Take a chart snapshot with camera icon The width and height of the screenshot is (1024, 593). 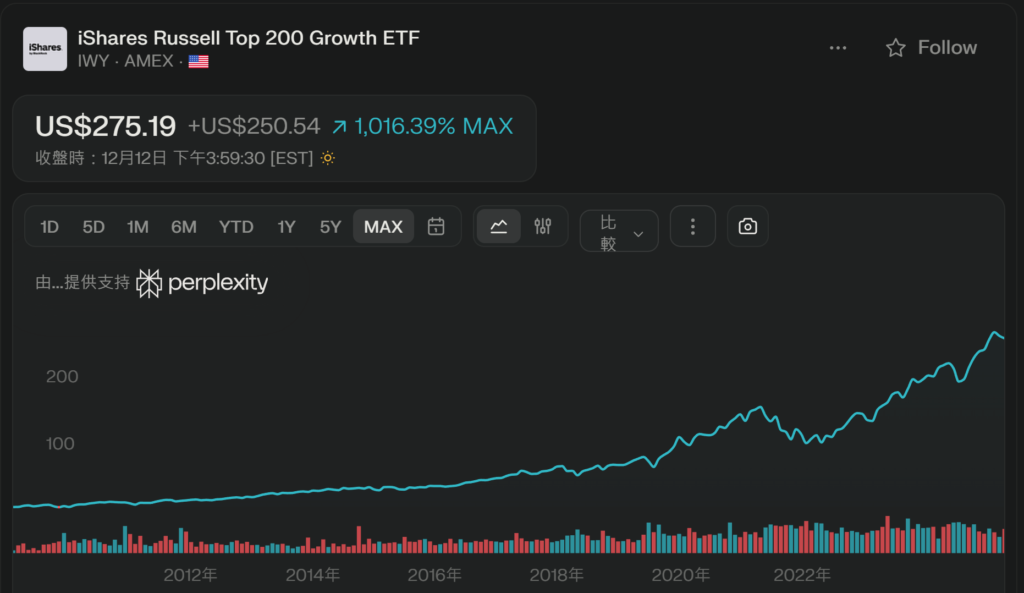click(748, 227)
